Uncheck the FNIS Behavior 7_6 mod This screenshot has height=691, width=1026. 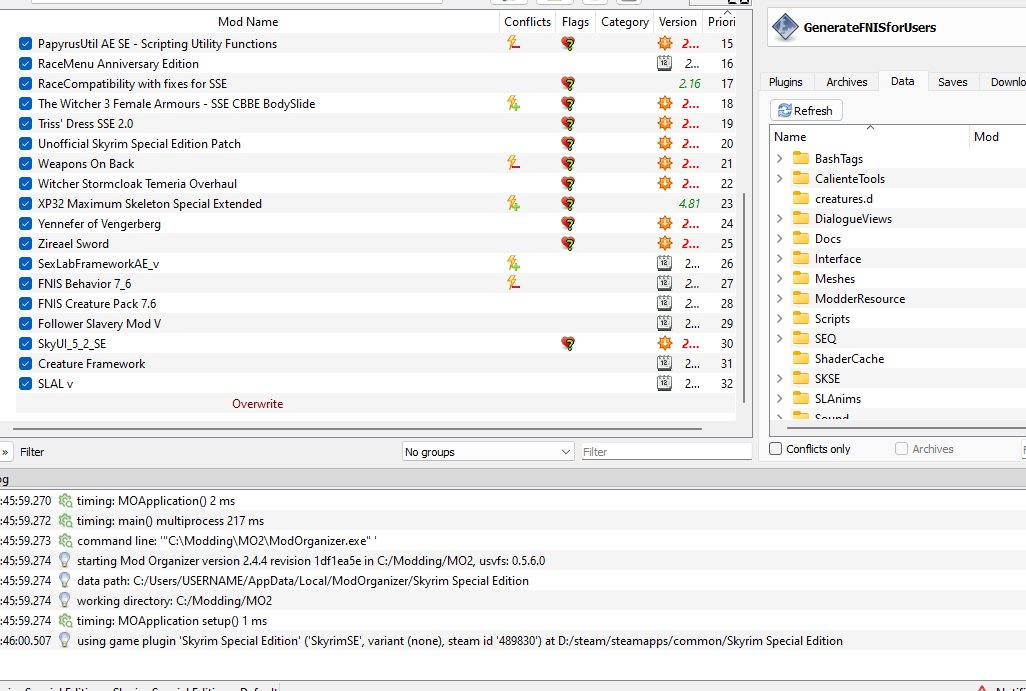(x=26, y=283)
